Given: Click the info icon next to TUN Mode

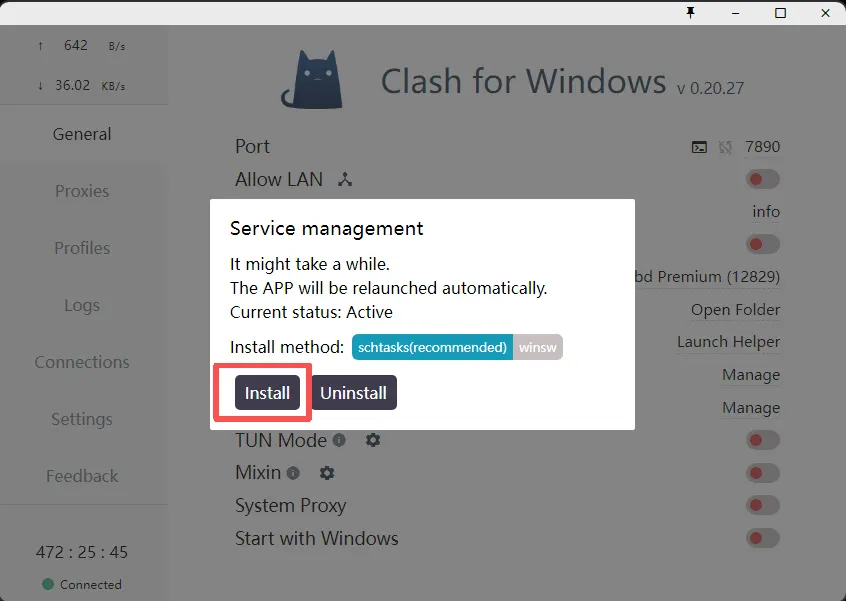Looking at the screenshot, I should tap(339, 440).
